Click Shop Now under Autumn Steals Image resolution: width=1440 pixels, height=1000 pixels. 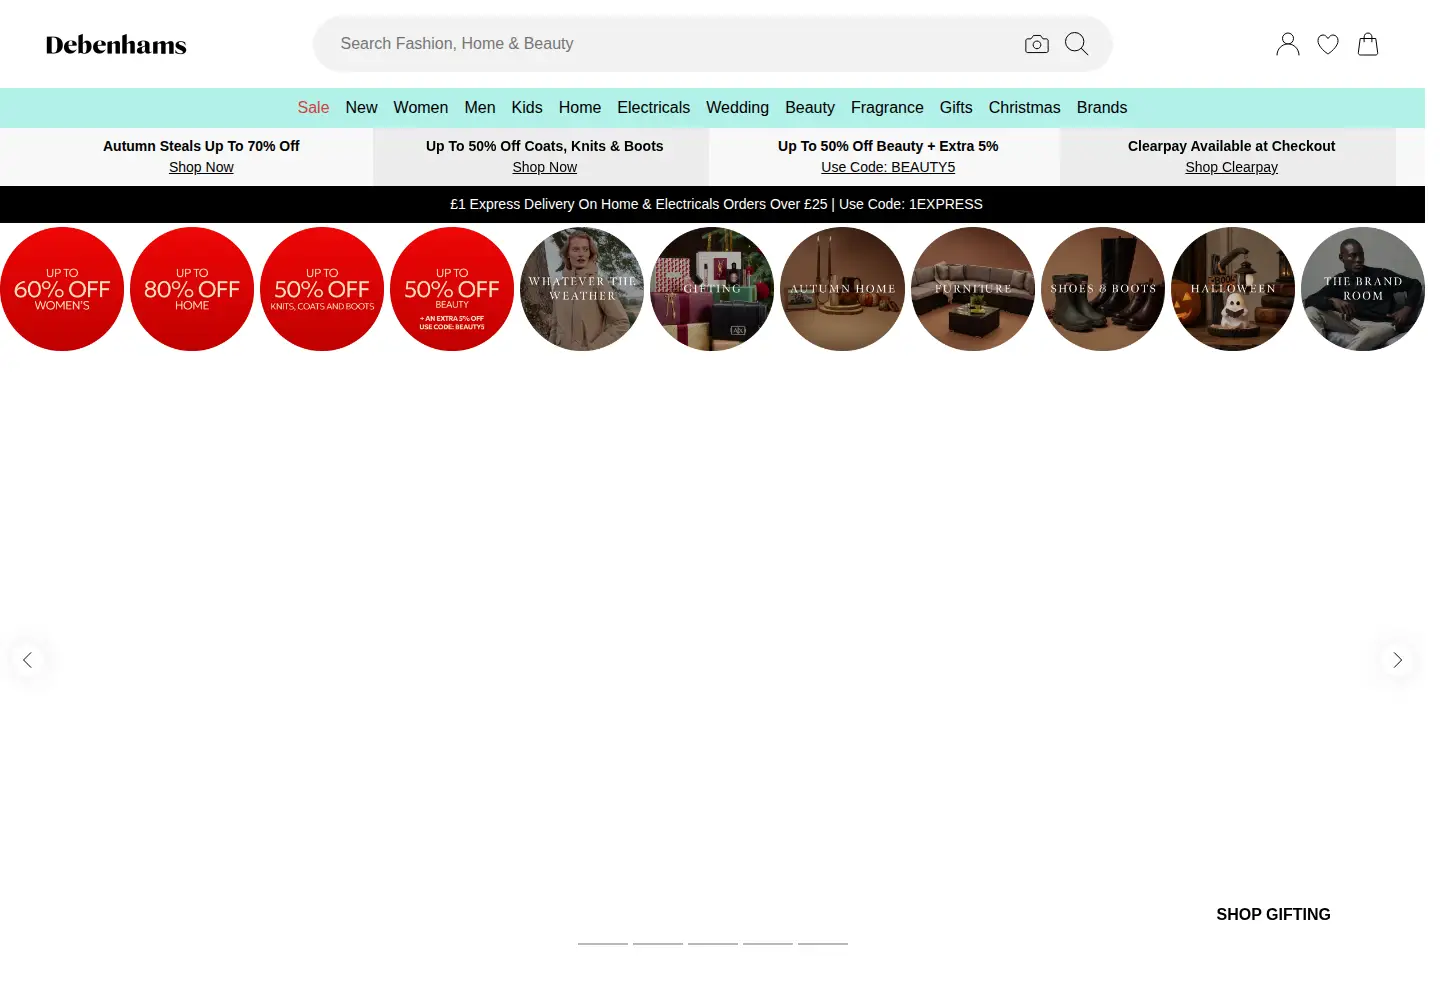click(201, 168)
